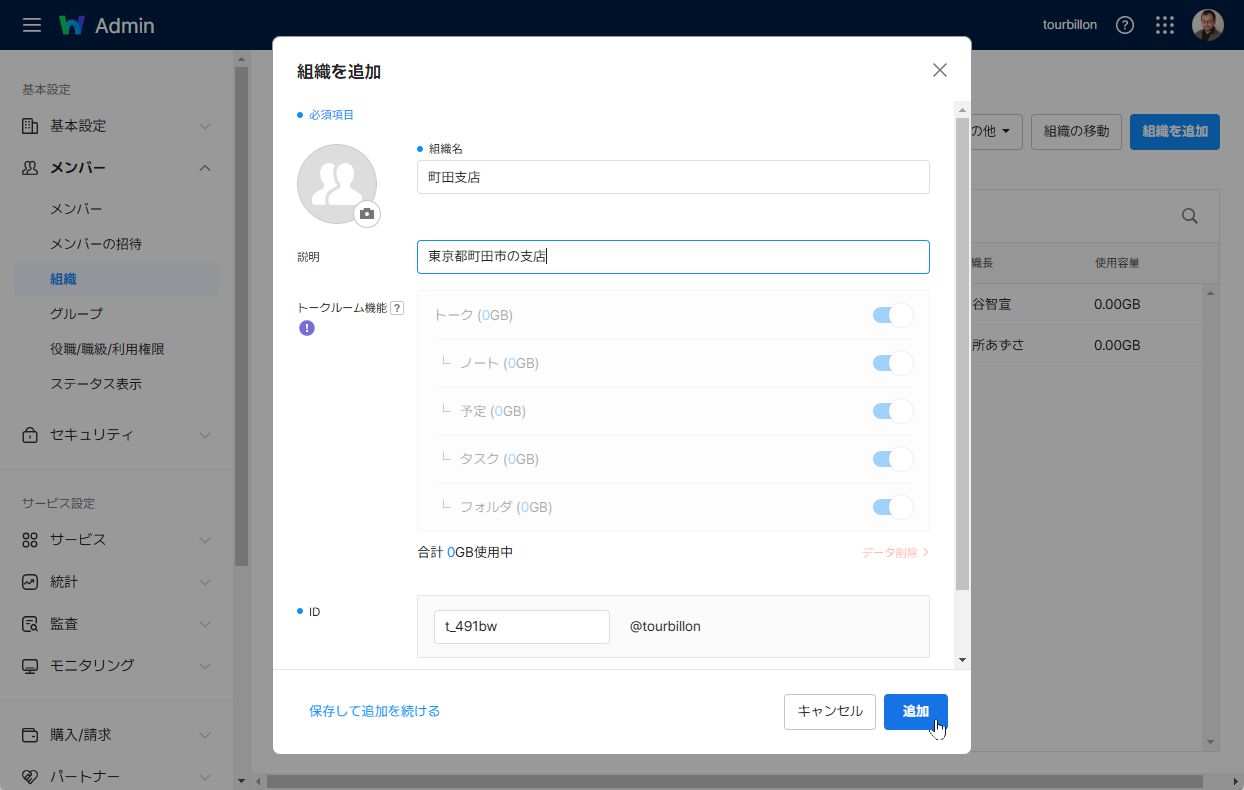Screen dimensions: 1244x790
Task: Click the search magnifier icon in organization list
Action: click(1190, 216)
